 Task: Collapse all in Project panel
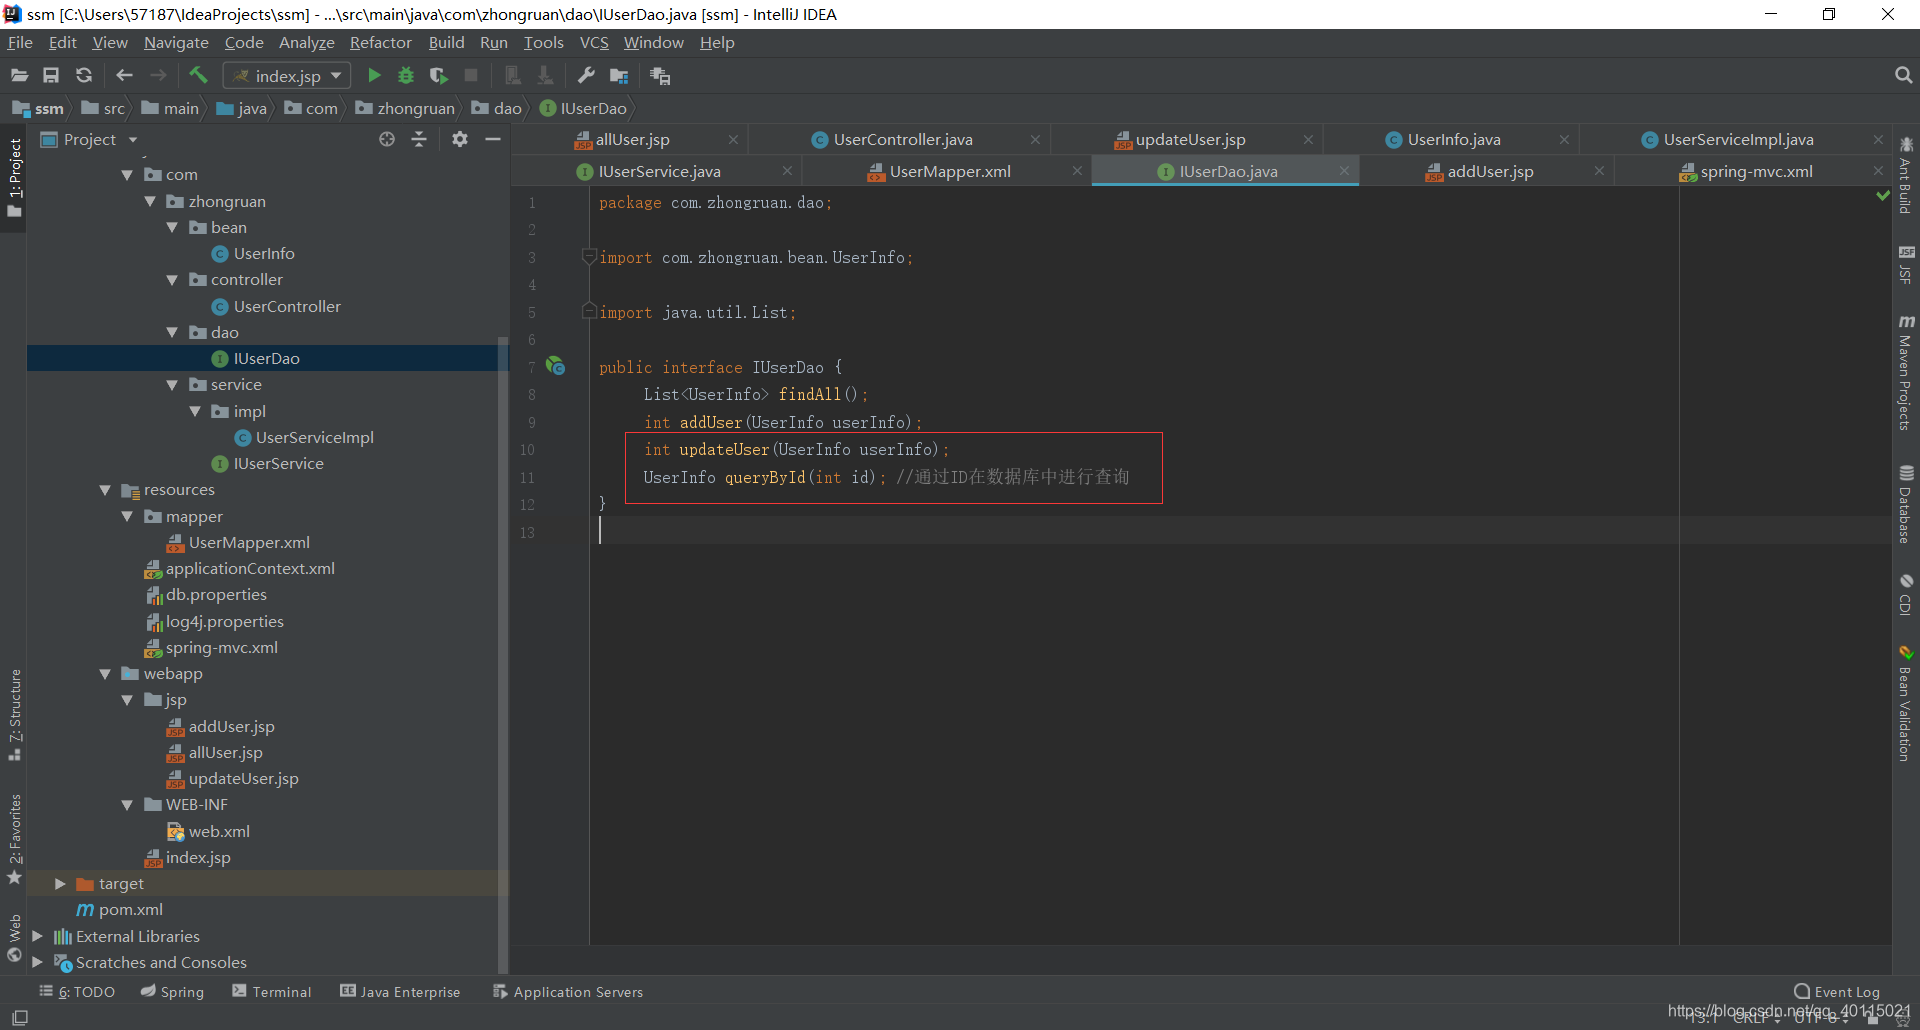pos(419,140)
